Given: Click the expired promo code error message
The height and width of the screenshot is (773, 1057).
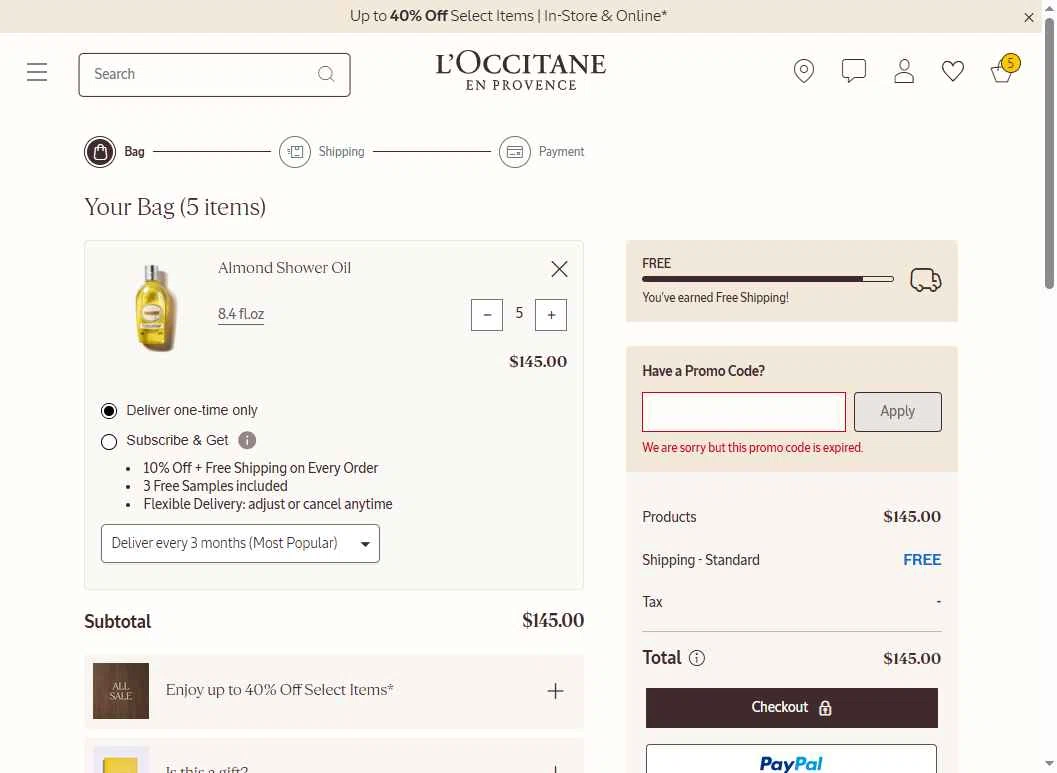Looking at the screenshot, I should [x=752, y=447].
